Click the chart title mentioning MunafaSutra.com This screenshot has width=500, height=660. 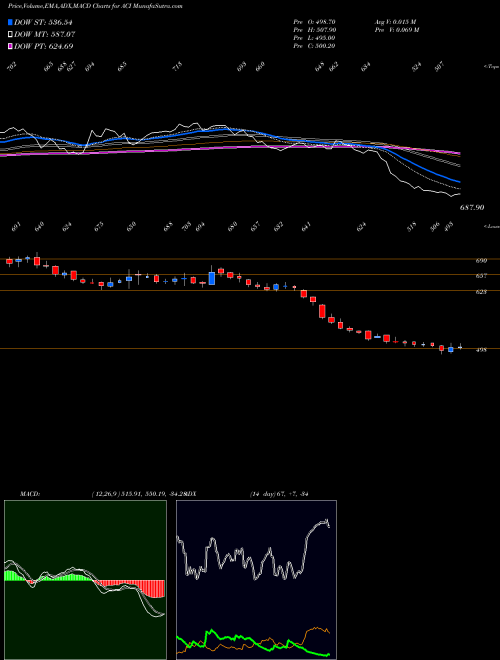[95, 7]
